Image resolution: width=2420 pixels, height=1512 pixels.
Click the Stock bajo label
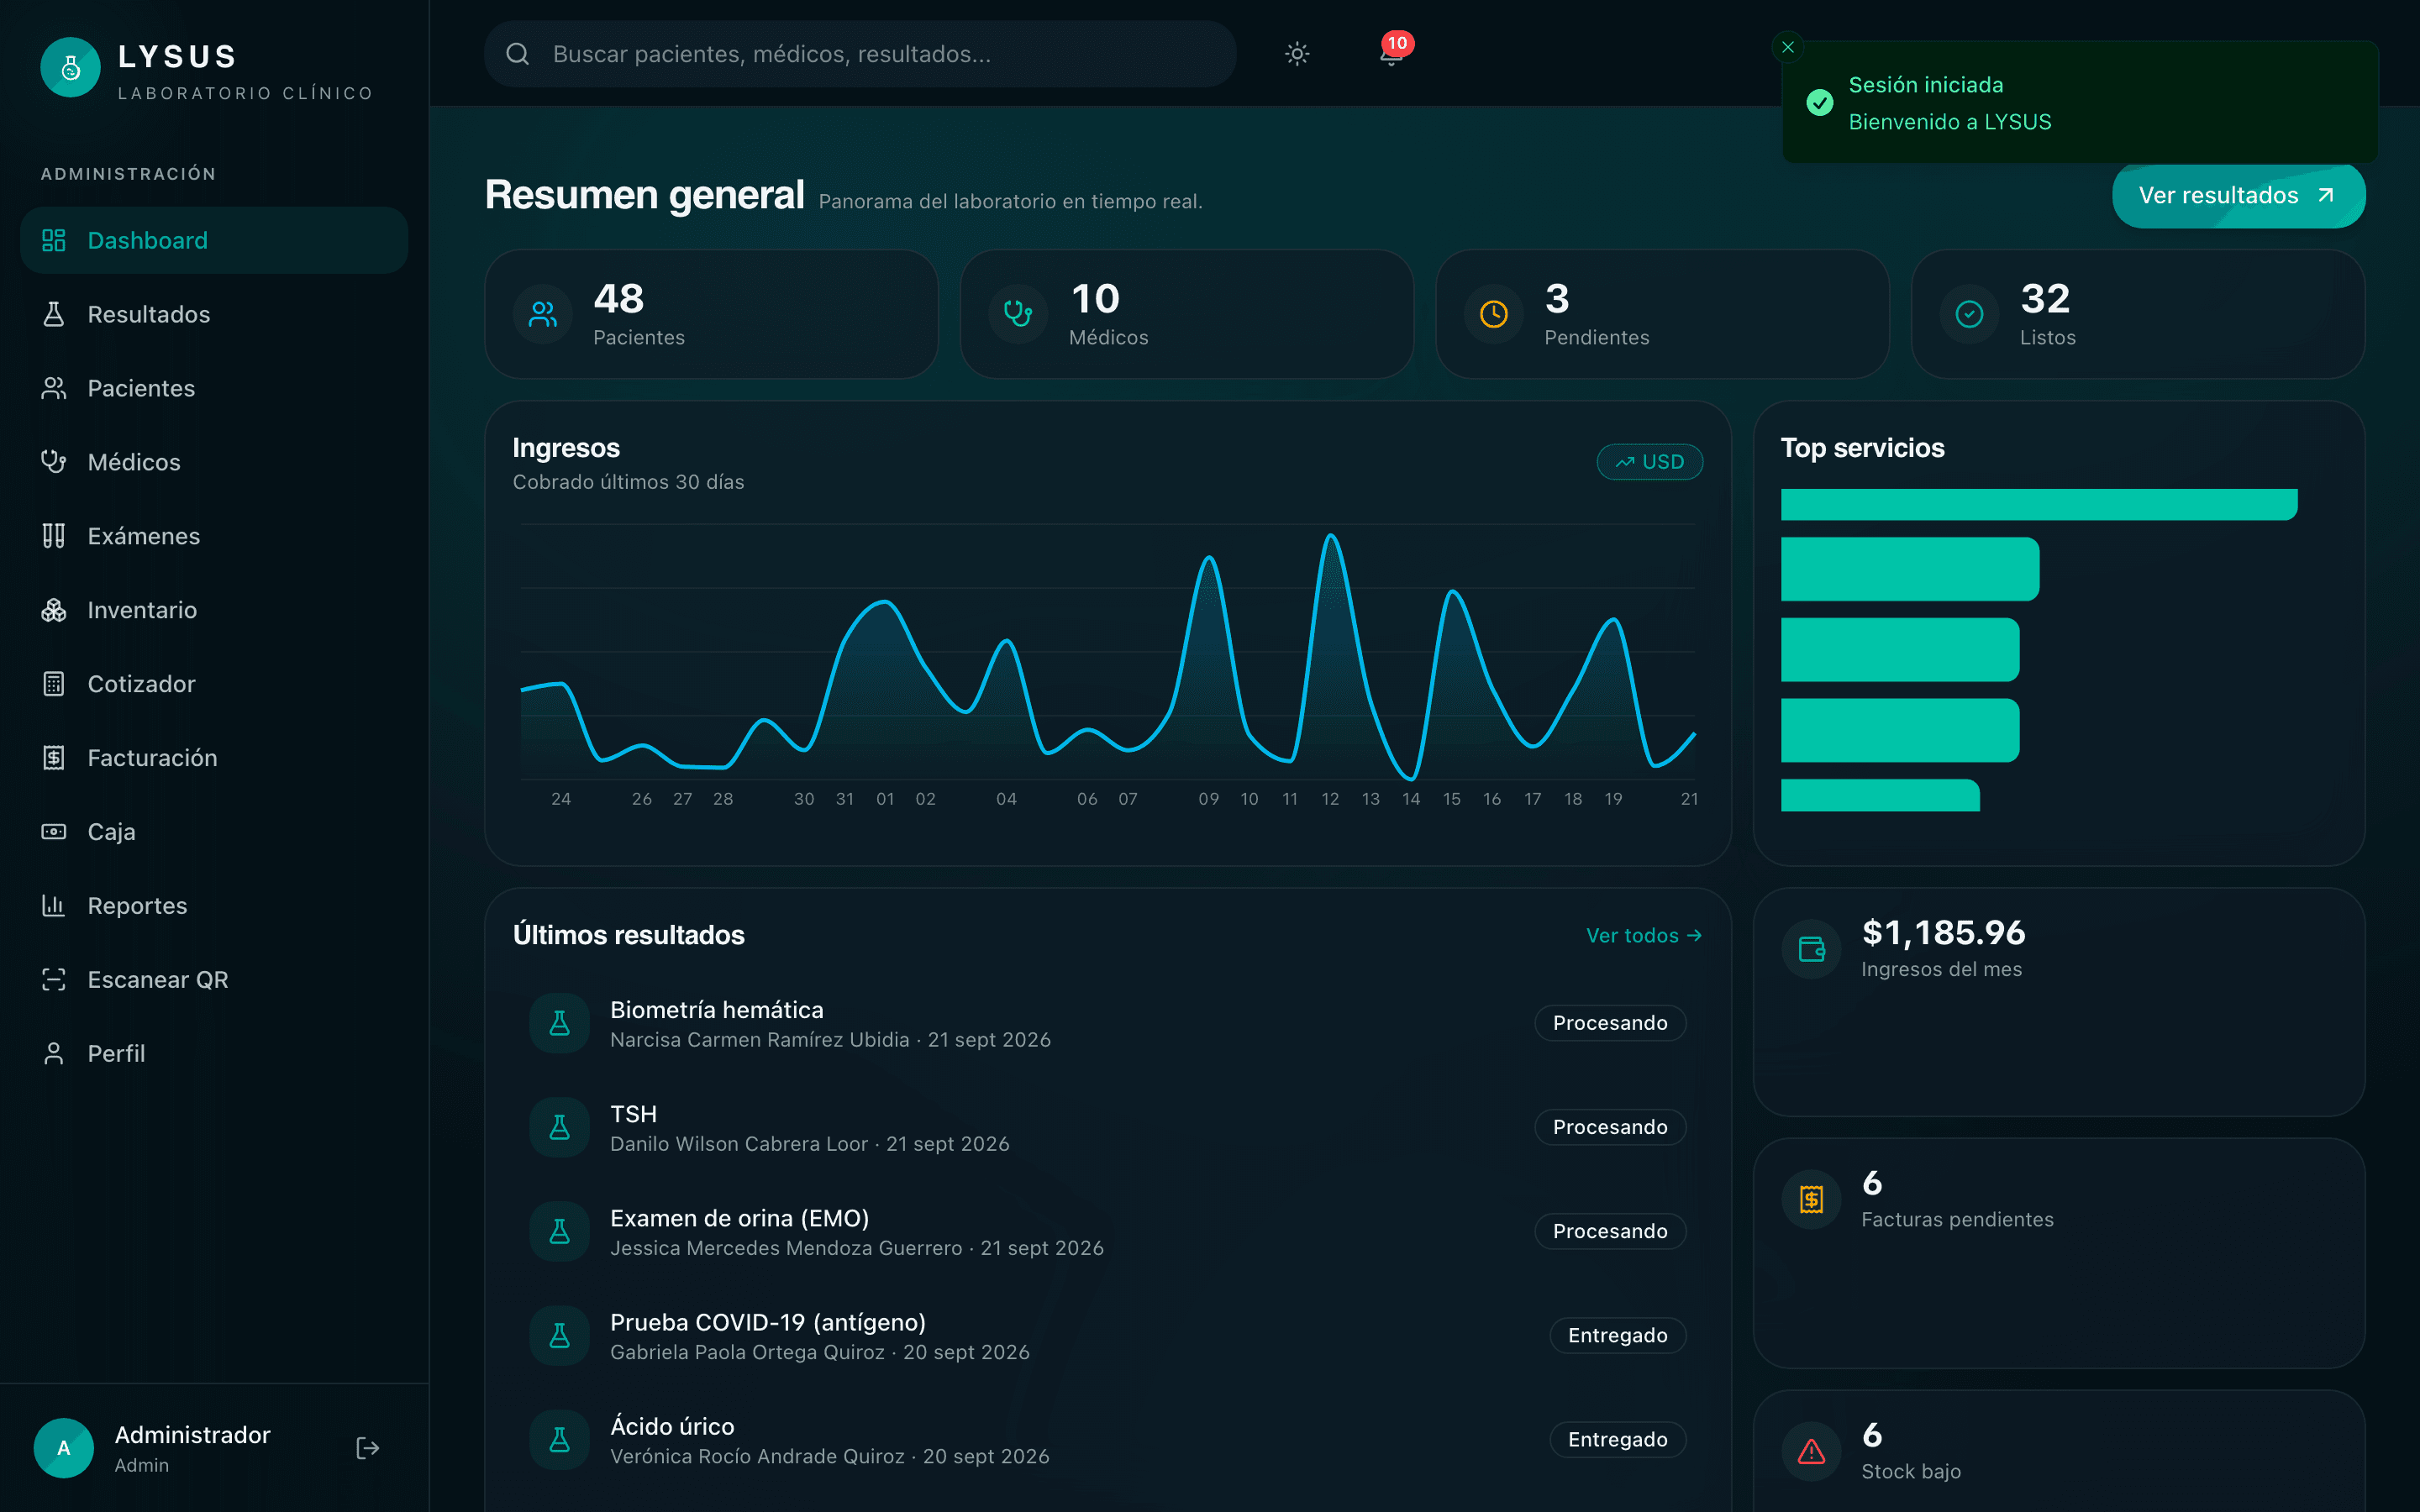pyautogui.click(x=1911, y=1471)
